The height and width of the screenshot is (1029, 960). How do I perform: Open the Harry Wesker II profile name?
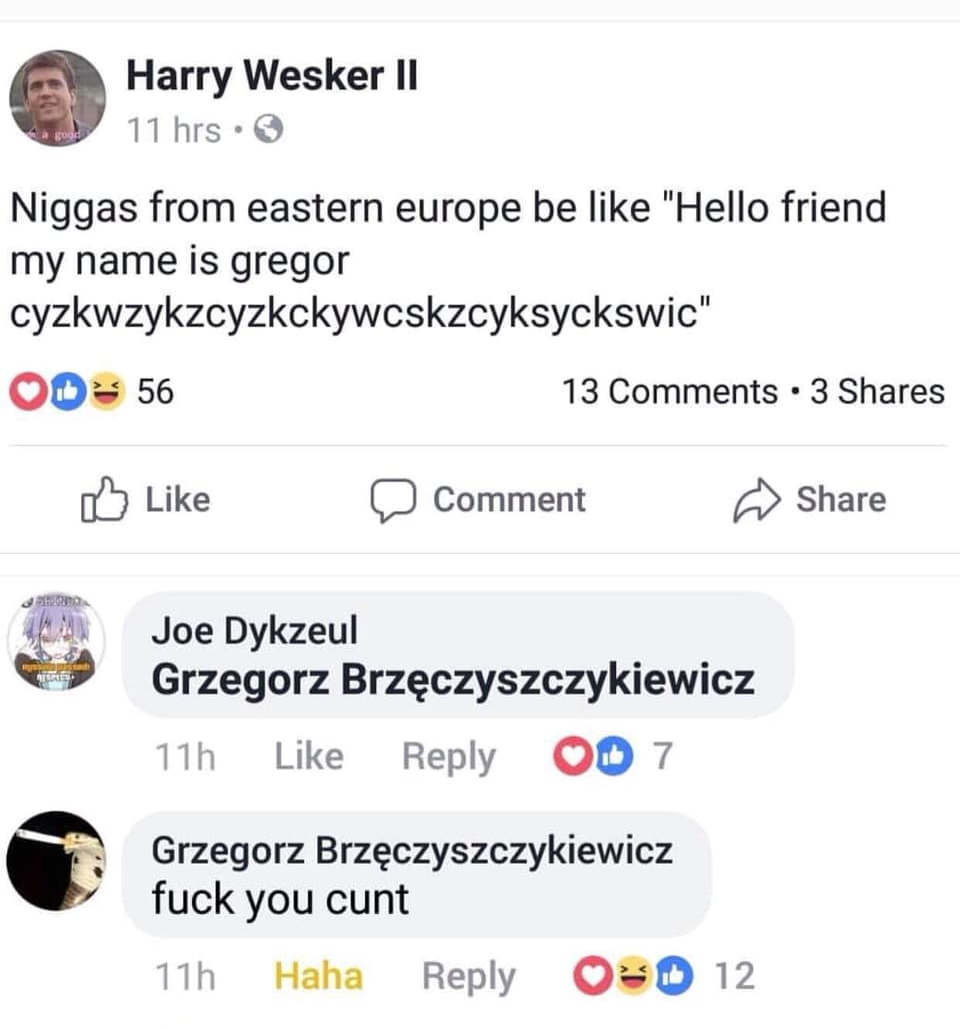(x=272, y=75)
